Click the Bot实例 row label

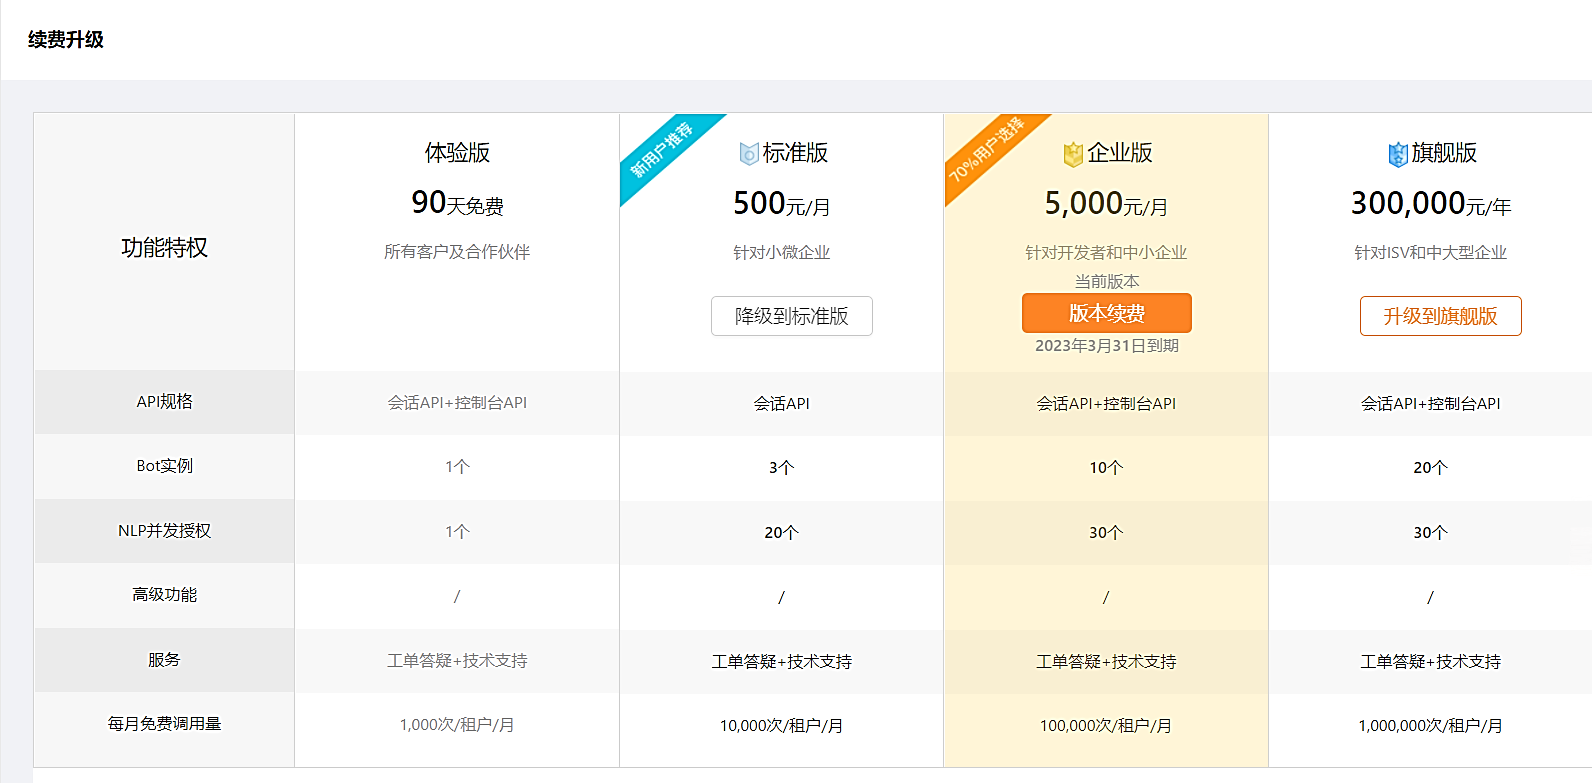click(165, 466)
